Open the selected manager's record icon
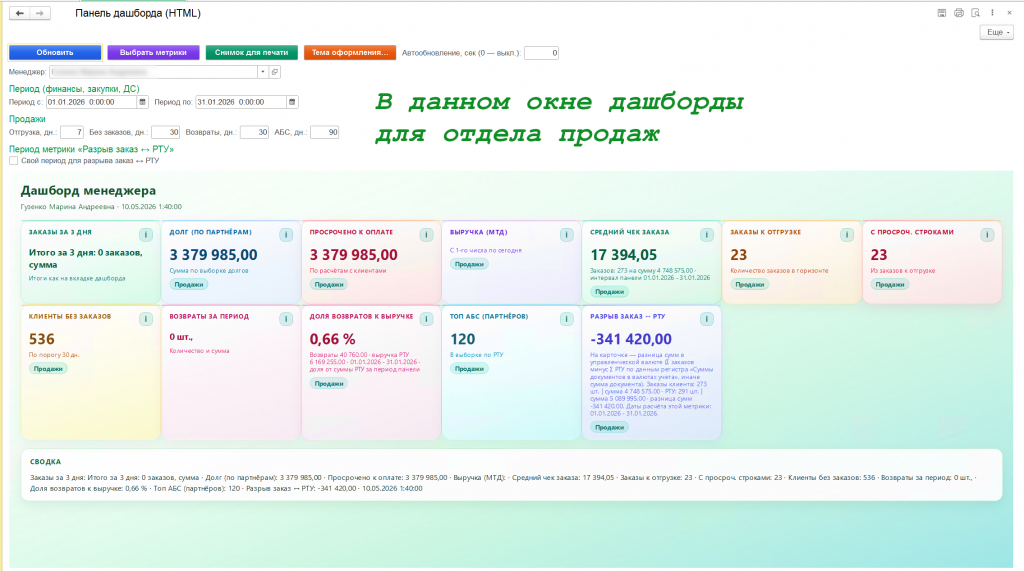This screenshot has width=1024, height=571. (275, 72)
